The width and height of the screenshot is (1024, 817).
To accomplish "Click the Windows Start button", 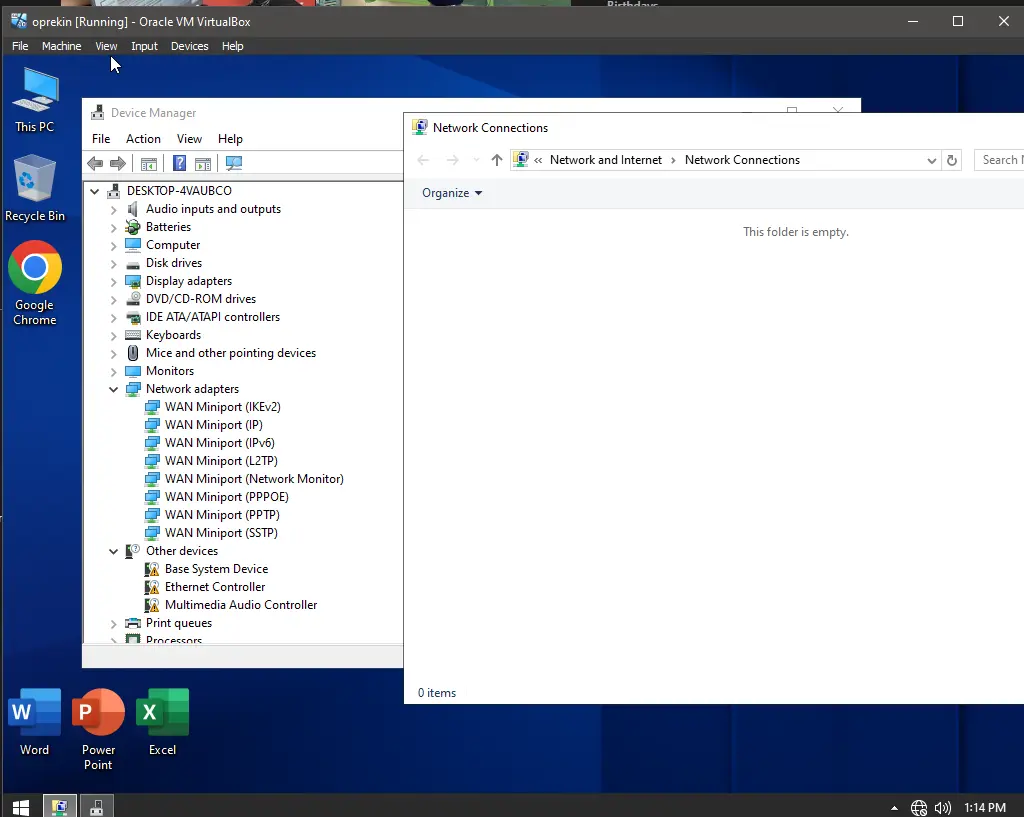I will pos(21,807).
